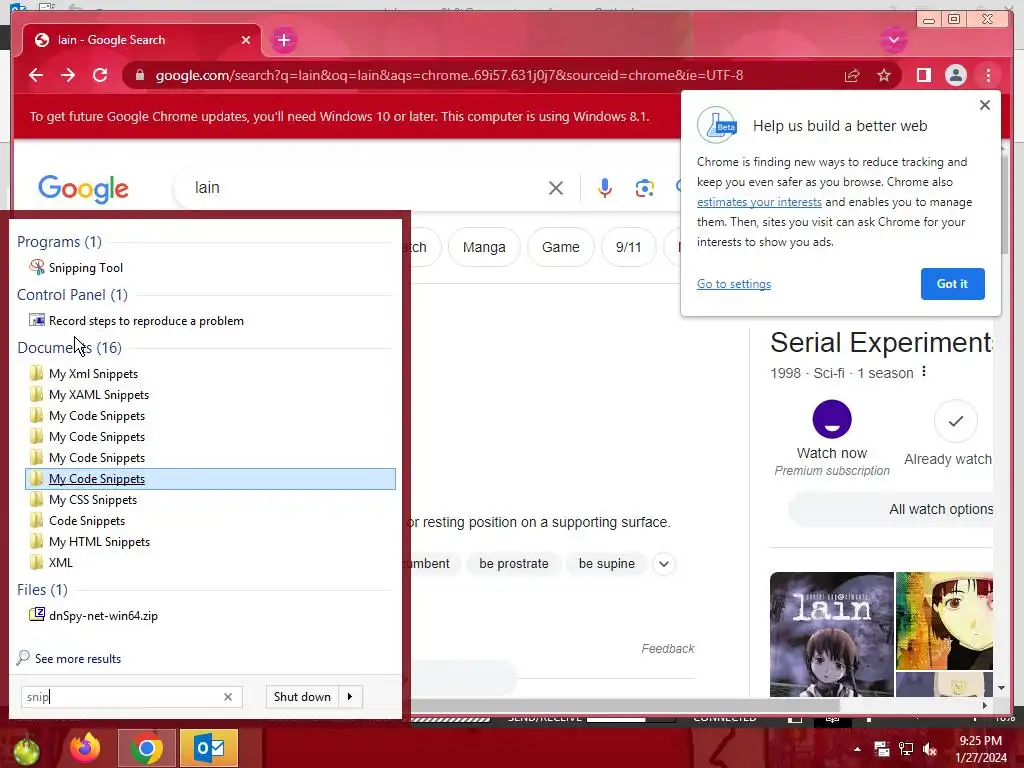The image size is (1024, 768).
Task: Close the lain - Google Search tab
Action: pos(246,40)
